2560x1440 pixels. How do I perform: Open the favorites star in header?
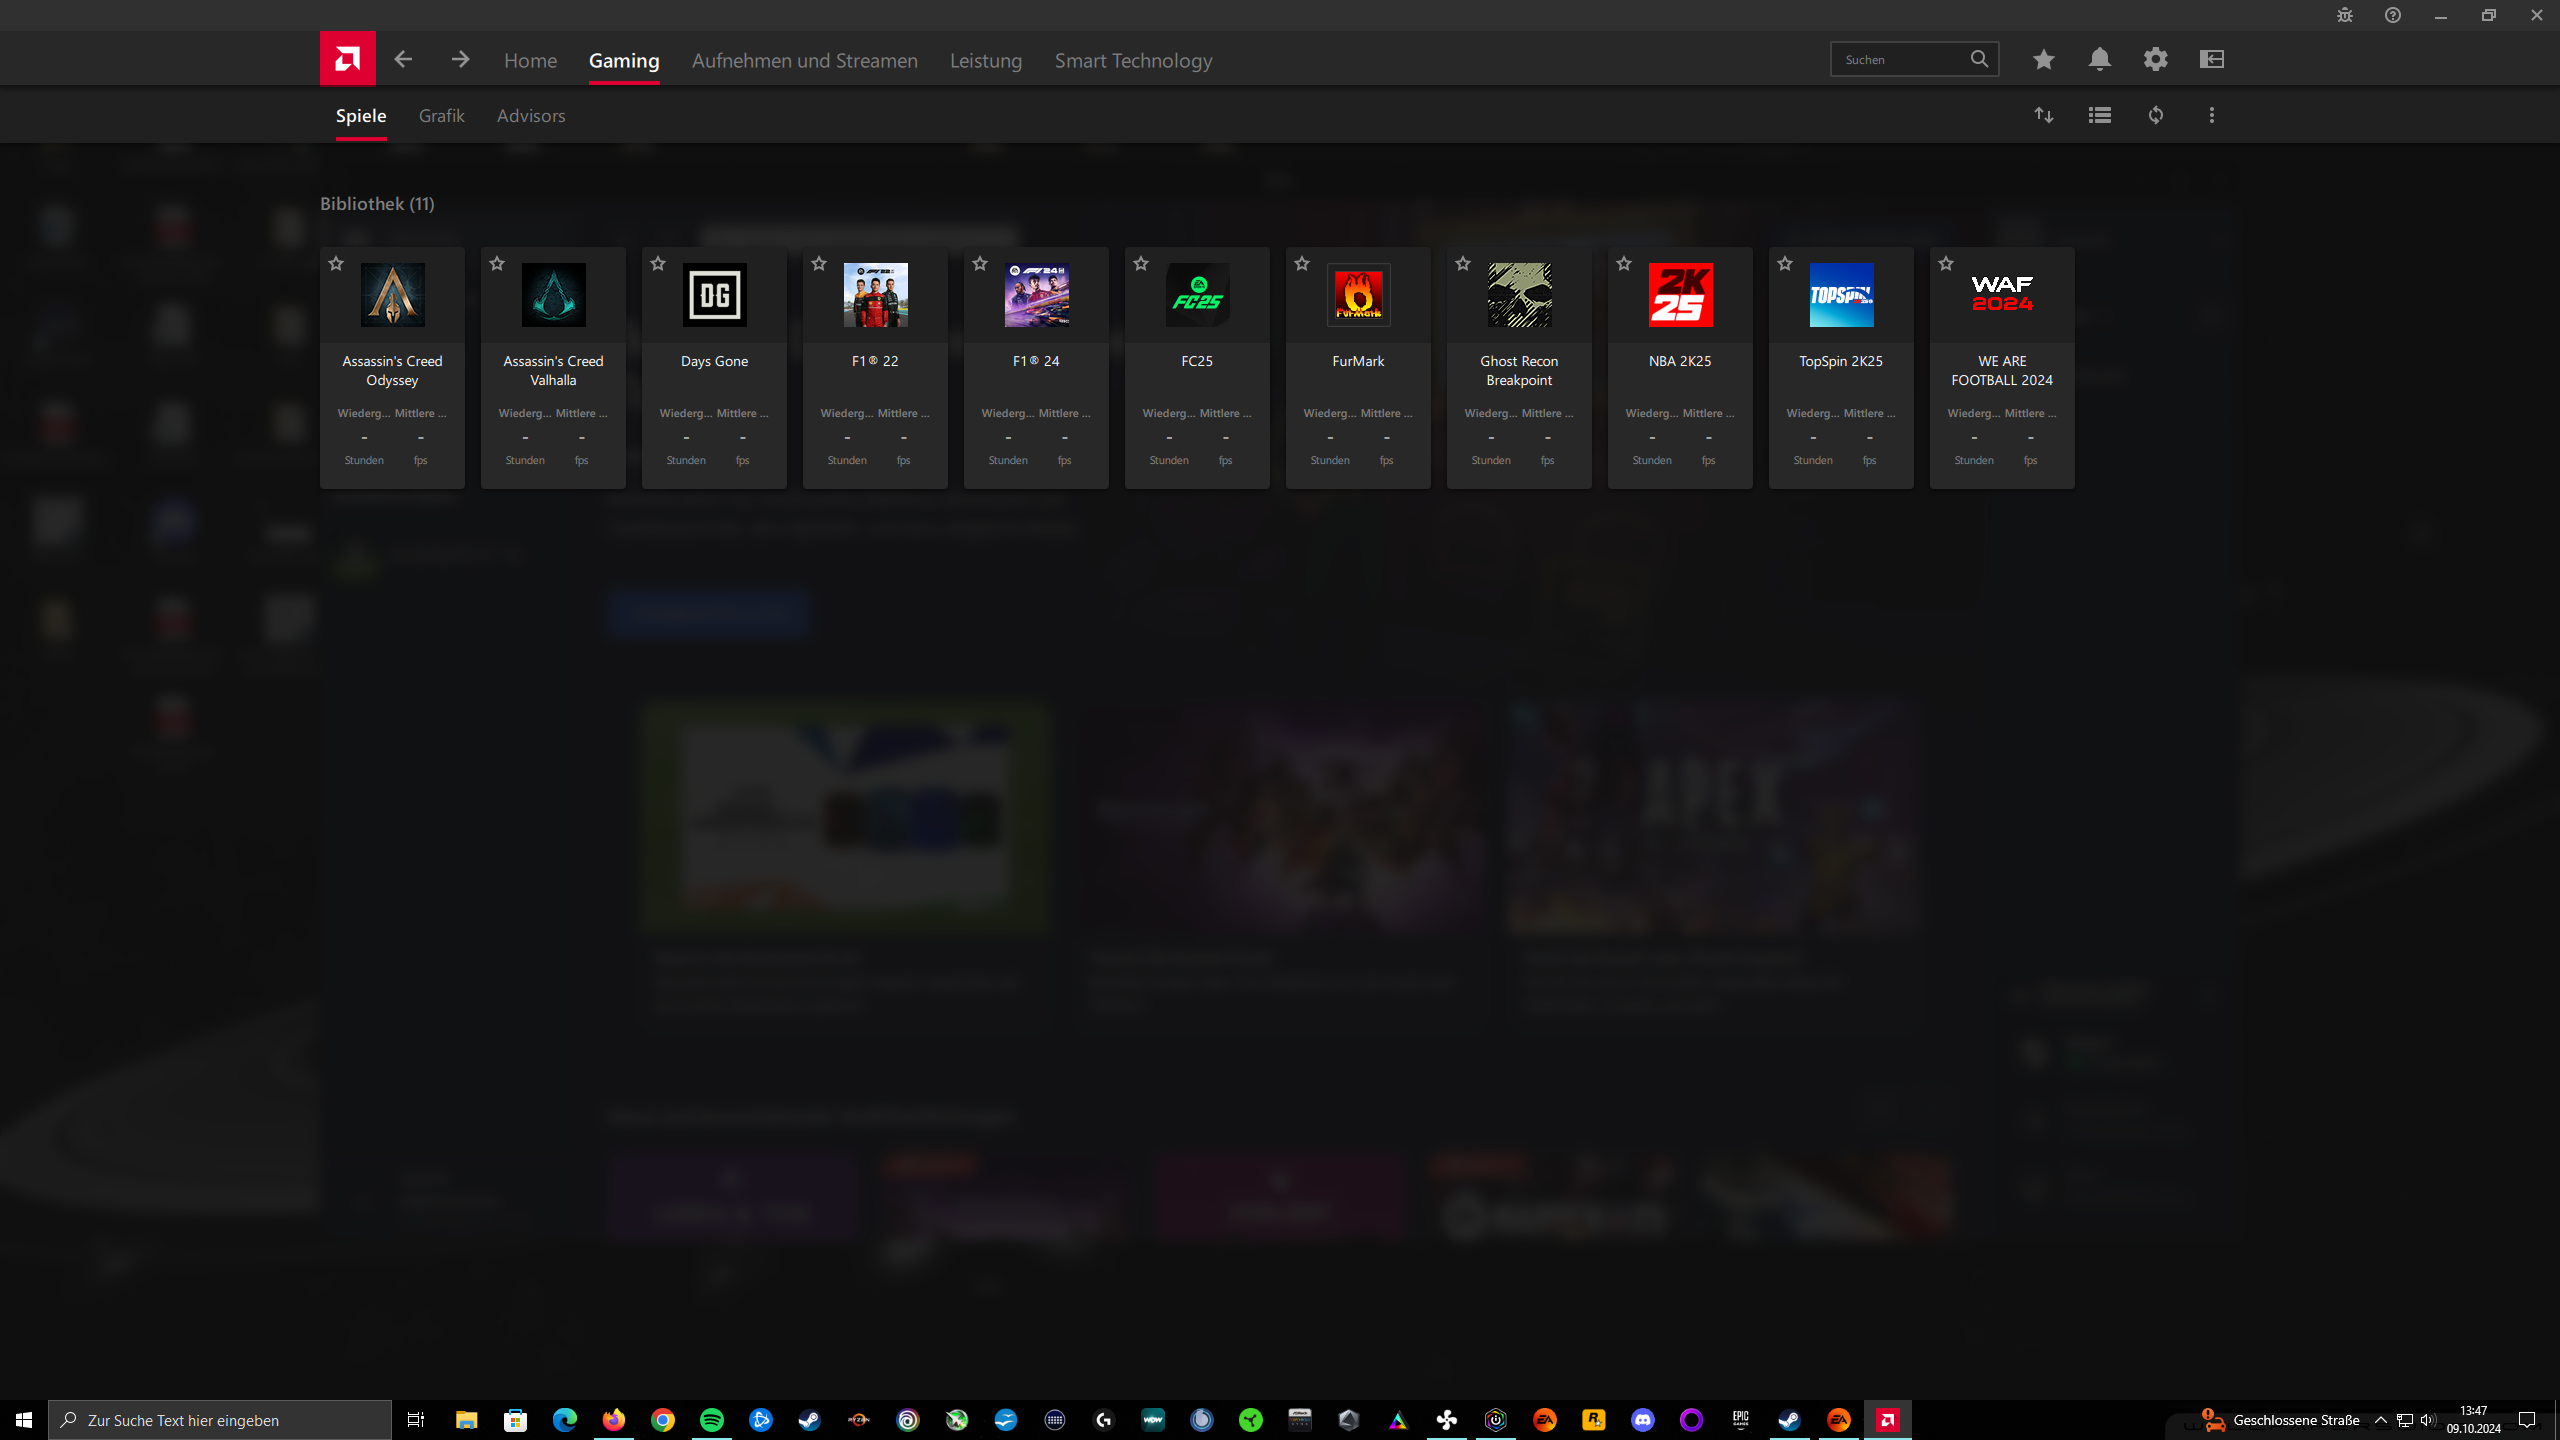2043,59
